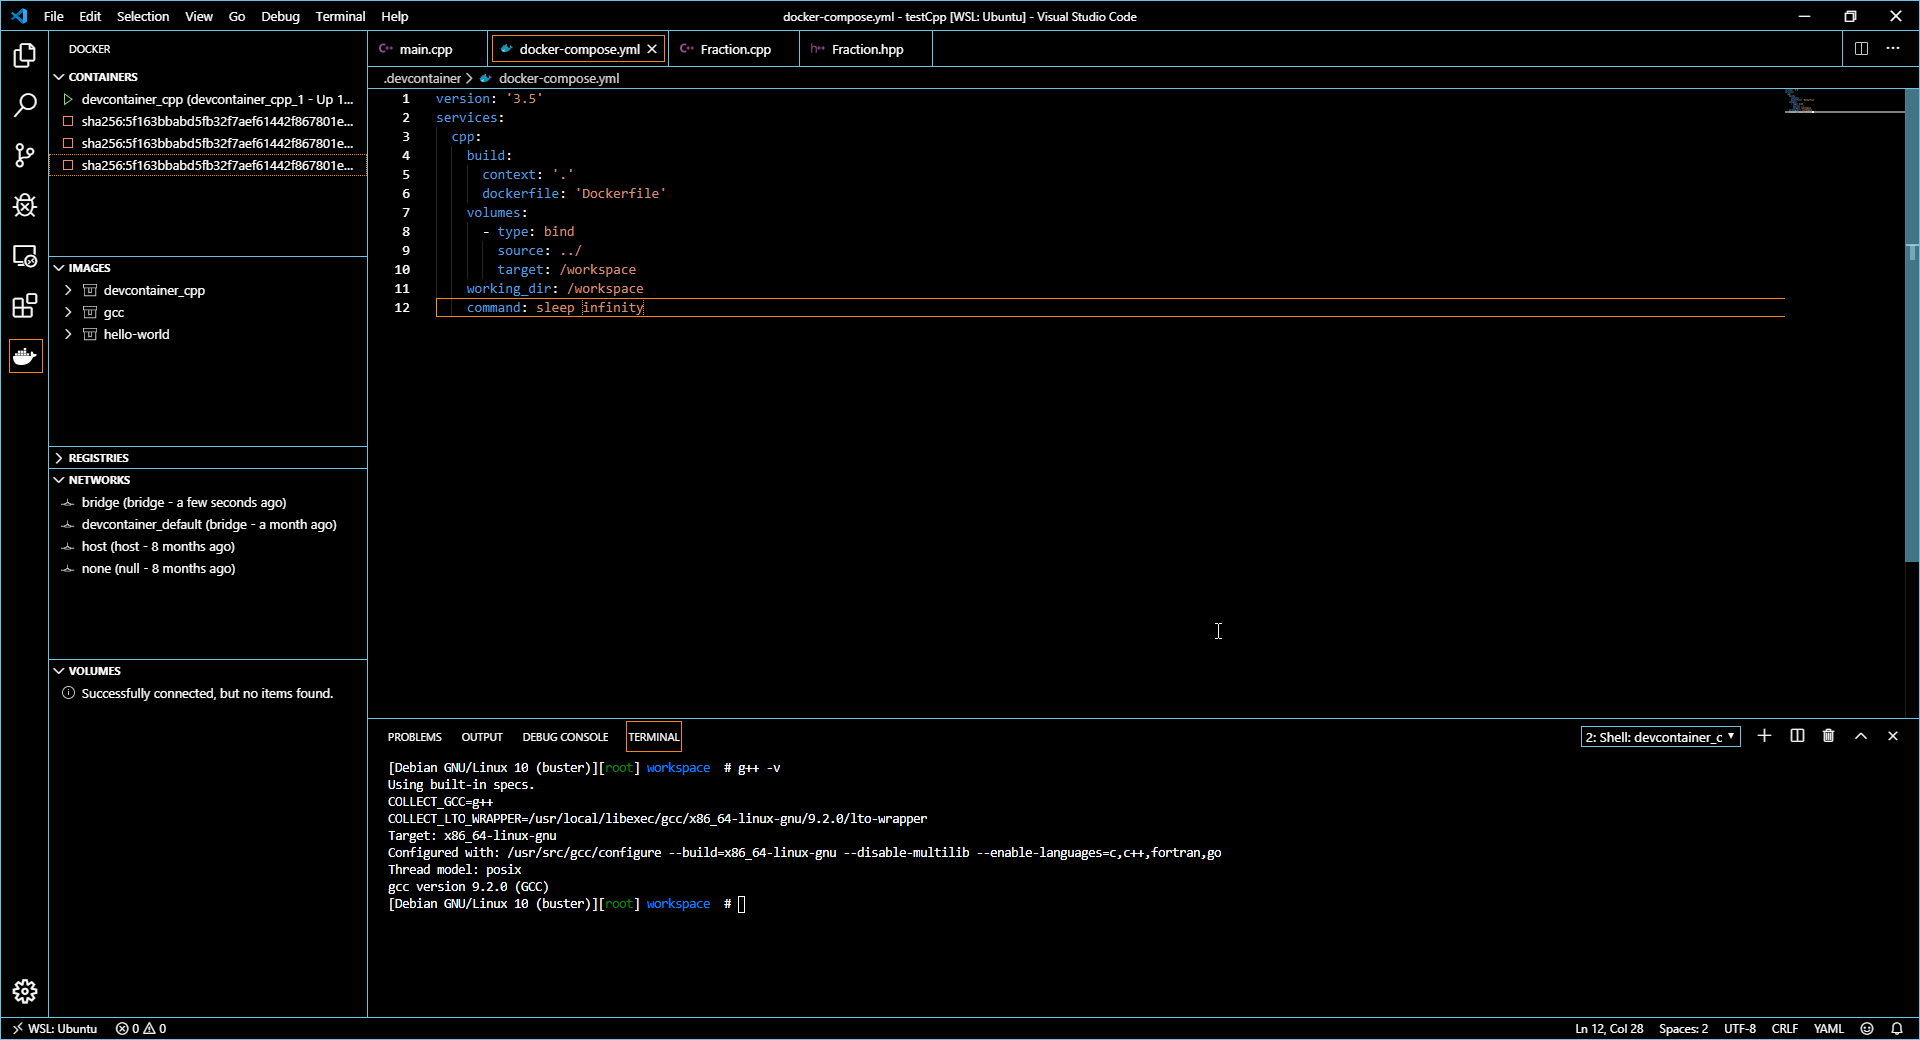Image resolution: width=1920 pixels, height=1040 pixels.
Task: Open Source Control view
Action: click(25, 155)
